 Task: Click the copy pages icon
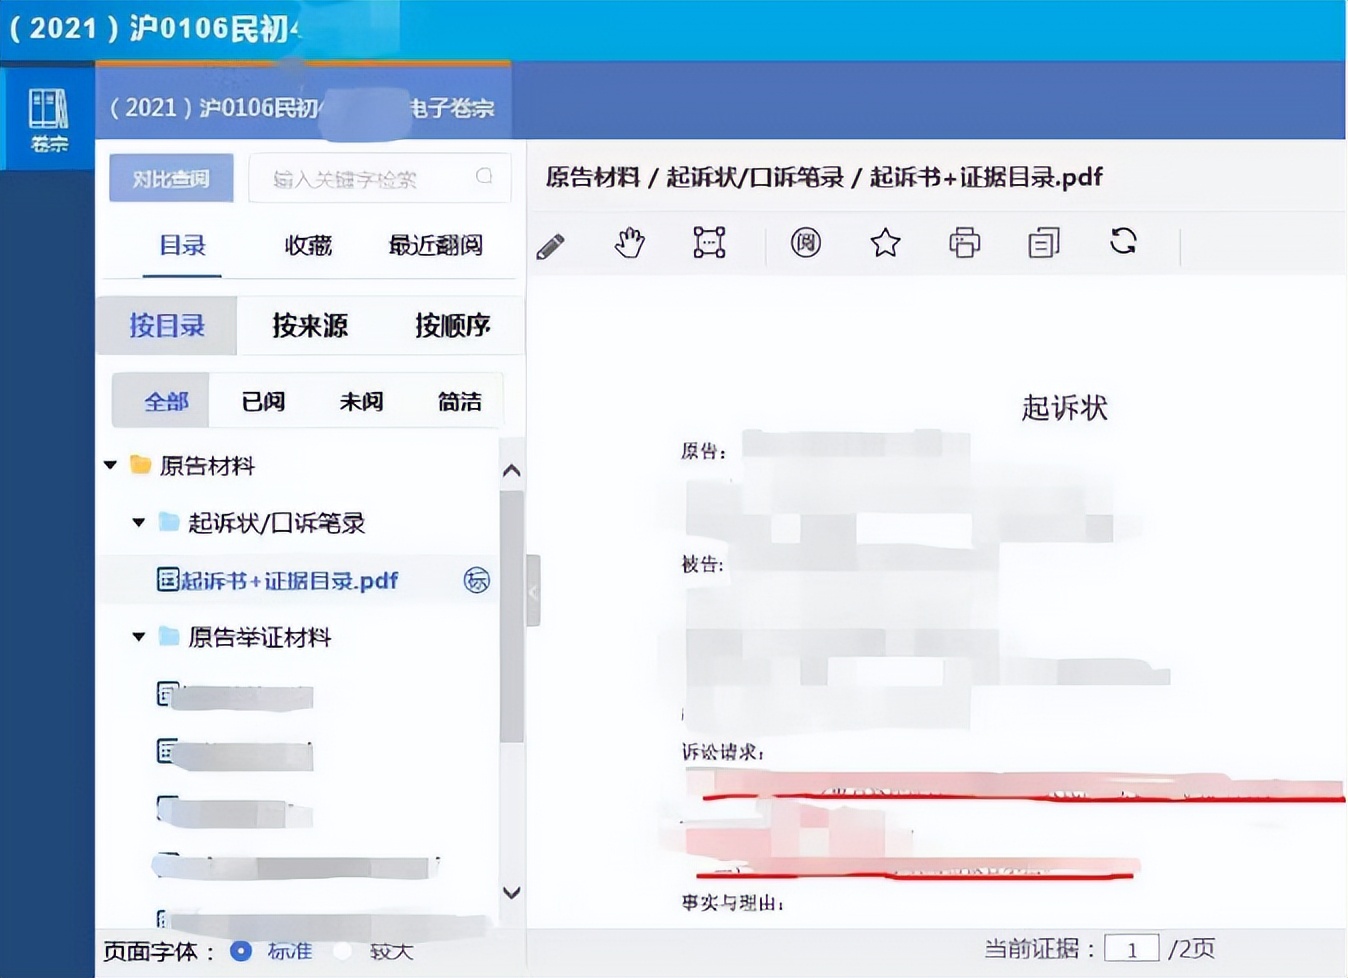(1043, 243)
